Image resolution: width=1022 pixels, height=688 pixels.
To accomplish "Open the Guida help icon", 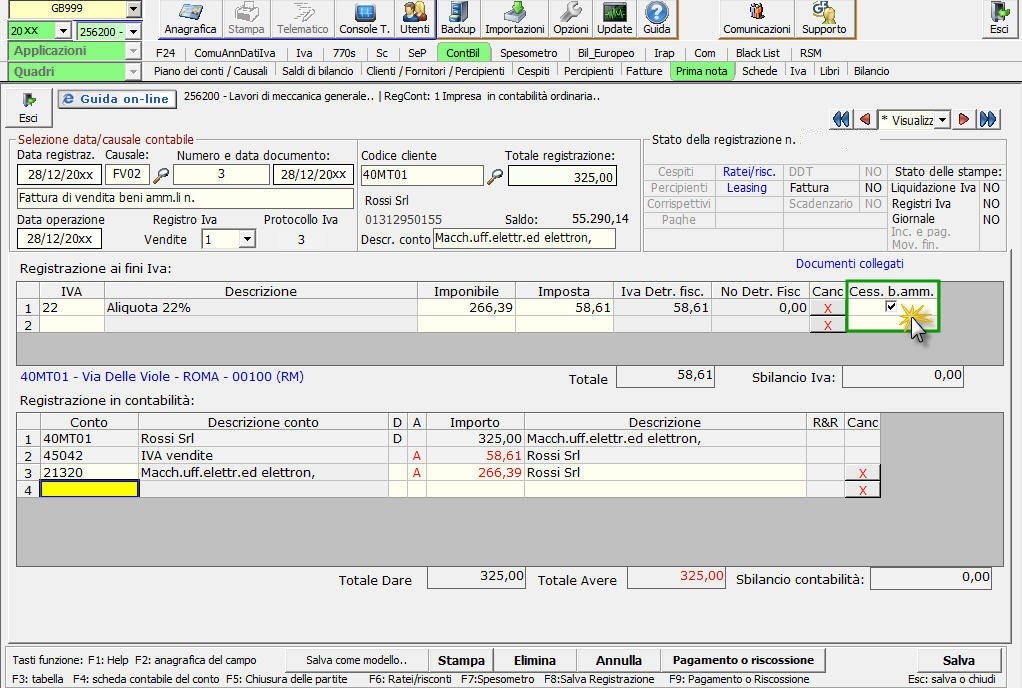I will [x=656, y=19].
